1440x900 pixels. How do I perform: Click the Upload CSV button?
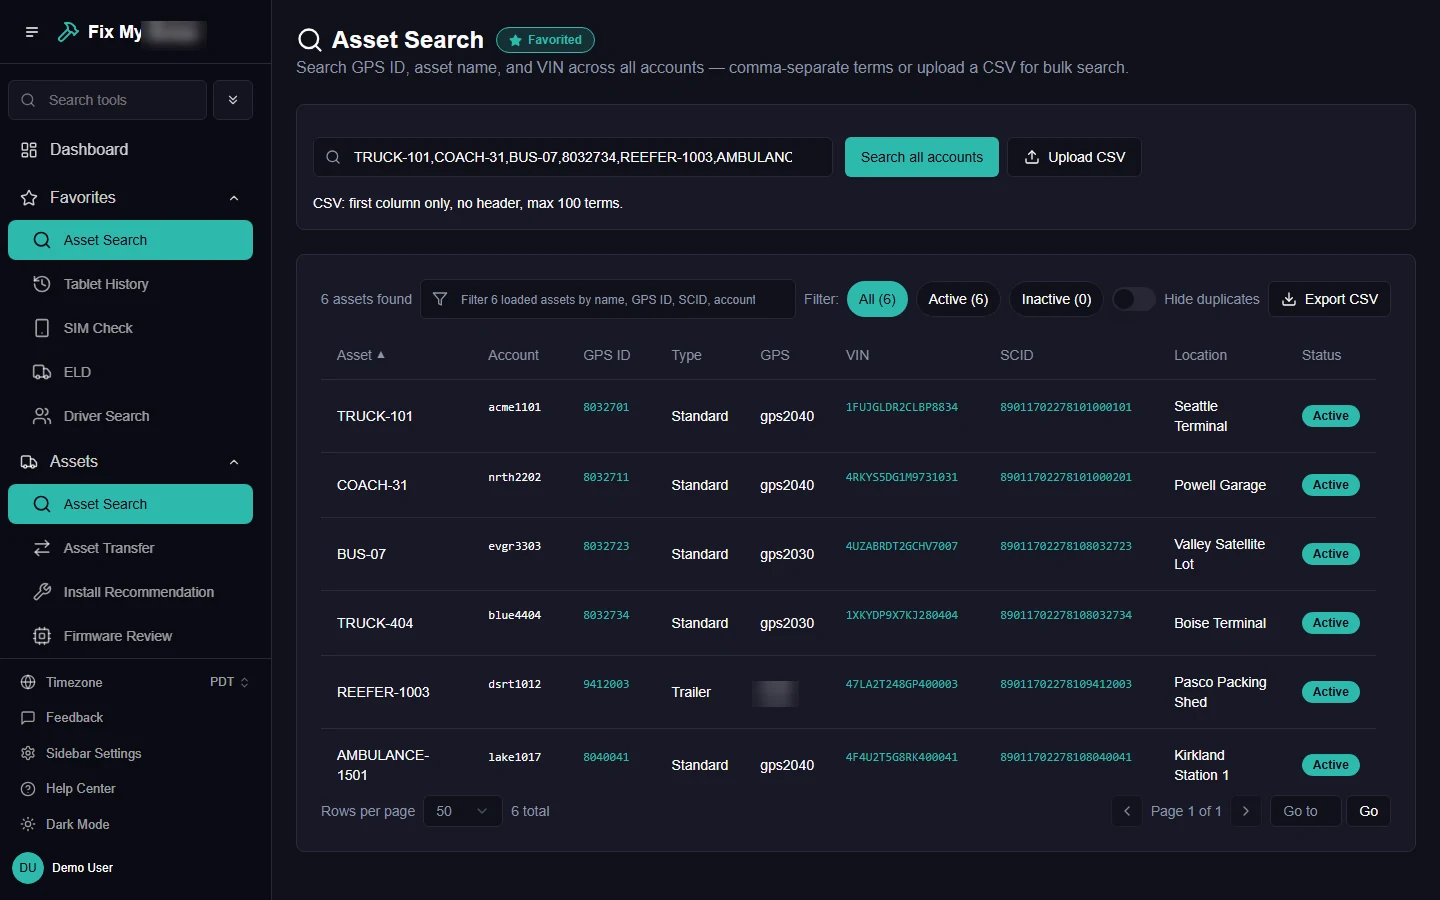pyautogui.click(x=1074, y=157)
